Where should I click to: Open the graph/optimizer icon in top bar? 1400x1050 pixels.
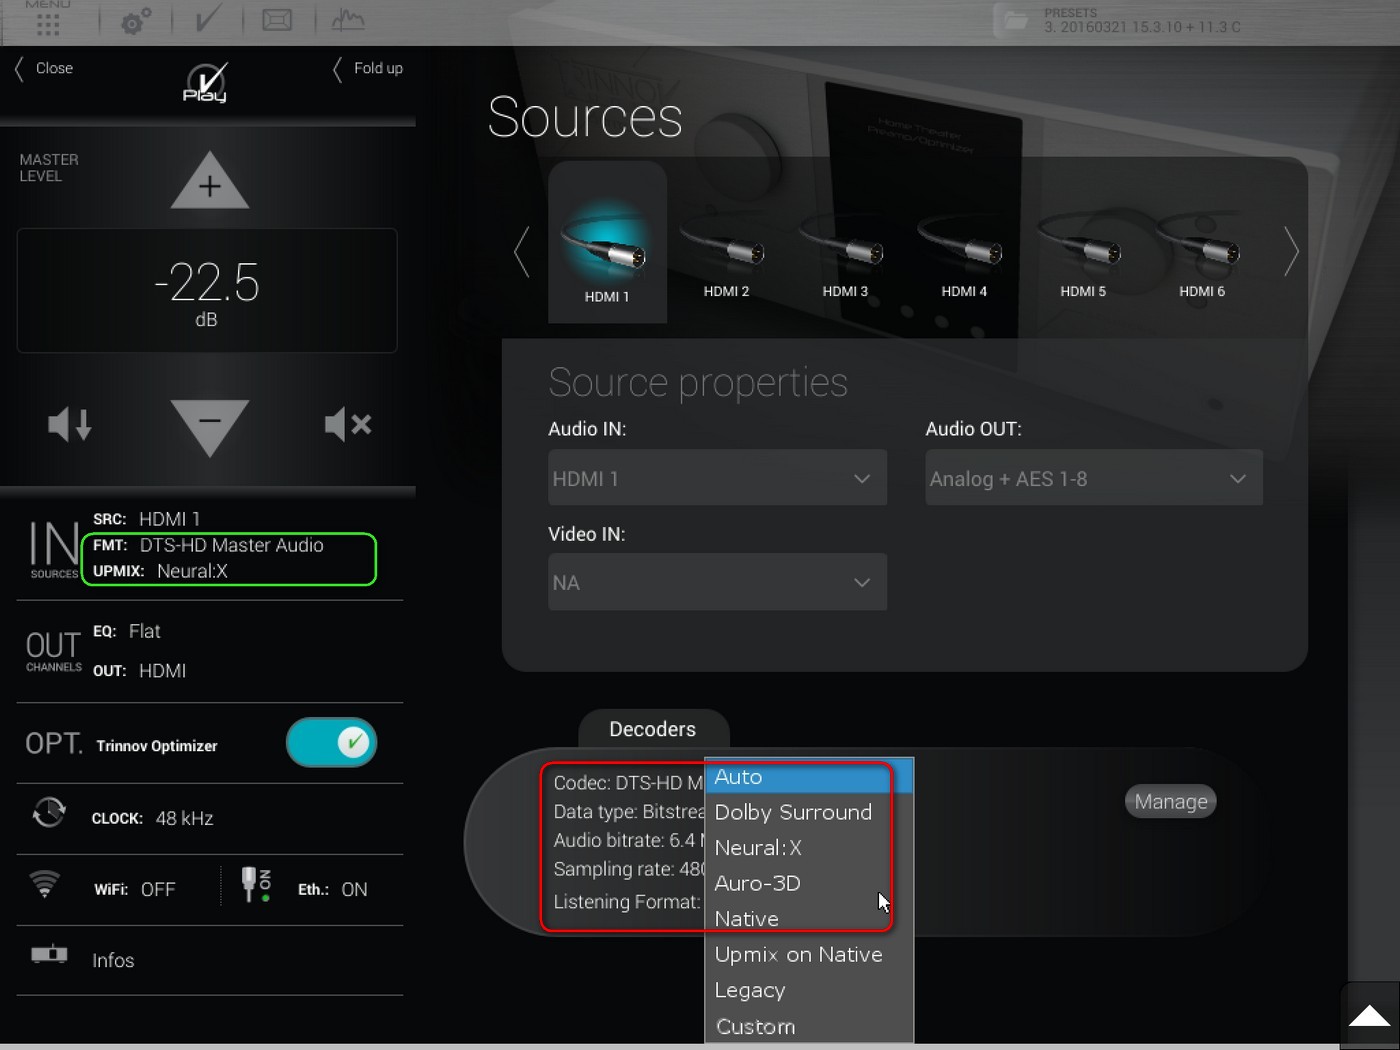(x=348, y=20)
